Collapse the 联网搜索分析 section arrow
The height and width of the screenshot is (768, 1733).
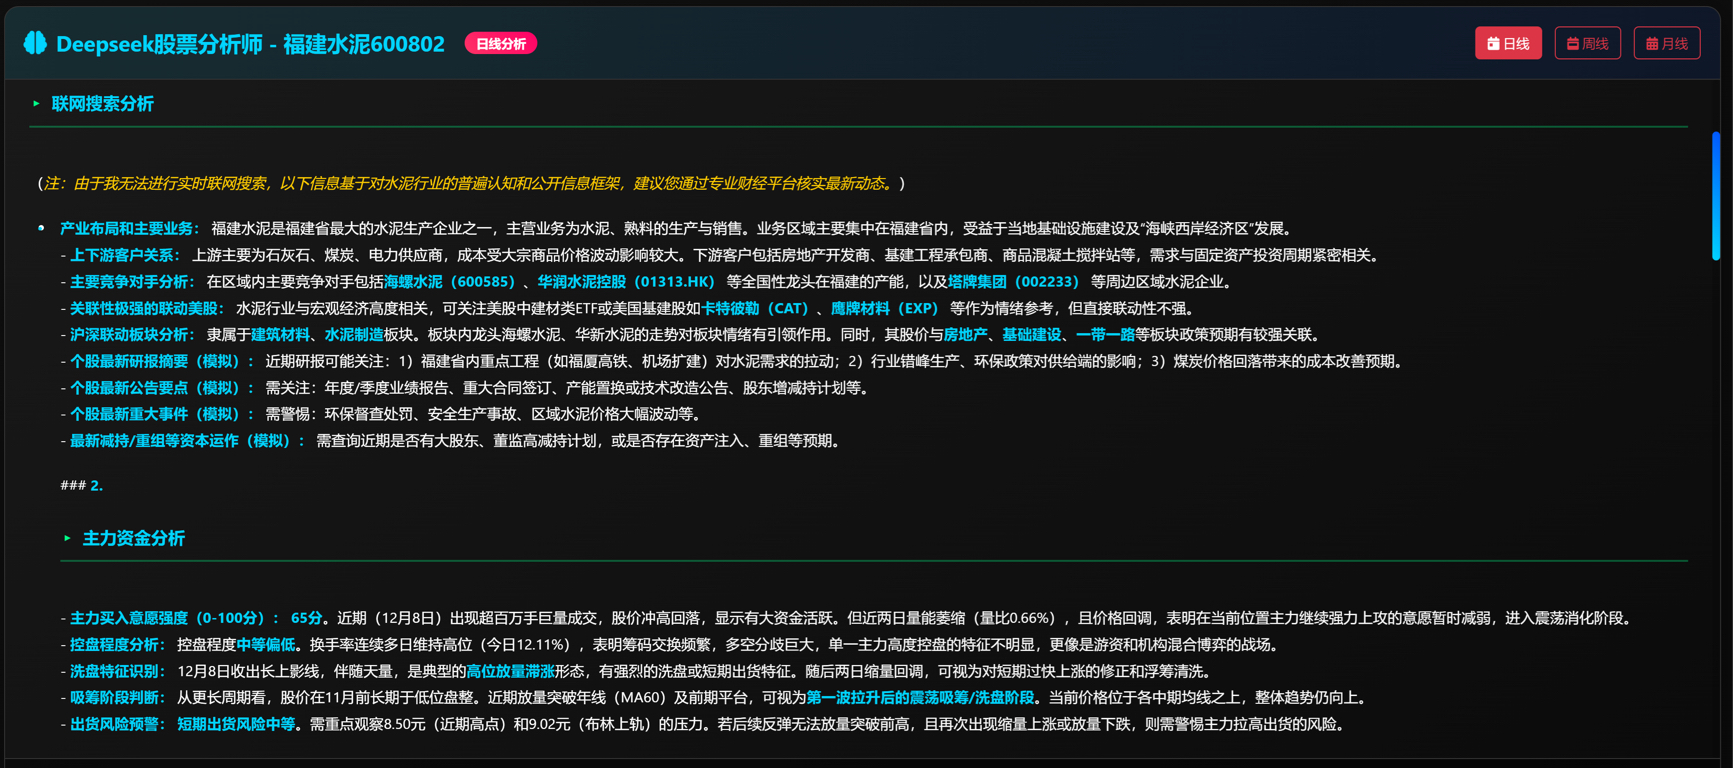click(x=37, y=104)
